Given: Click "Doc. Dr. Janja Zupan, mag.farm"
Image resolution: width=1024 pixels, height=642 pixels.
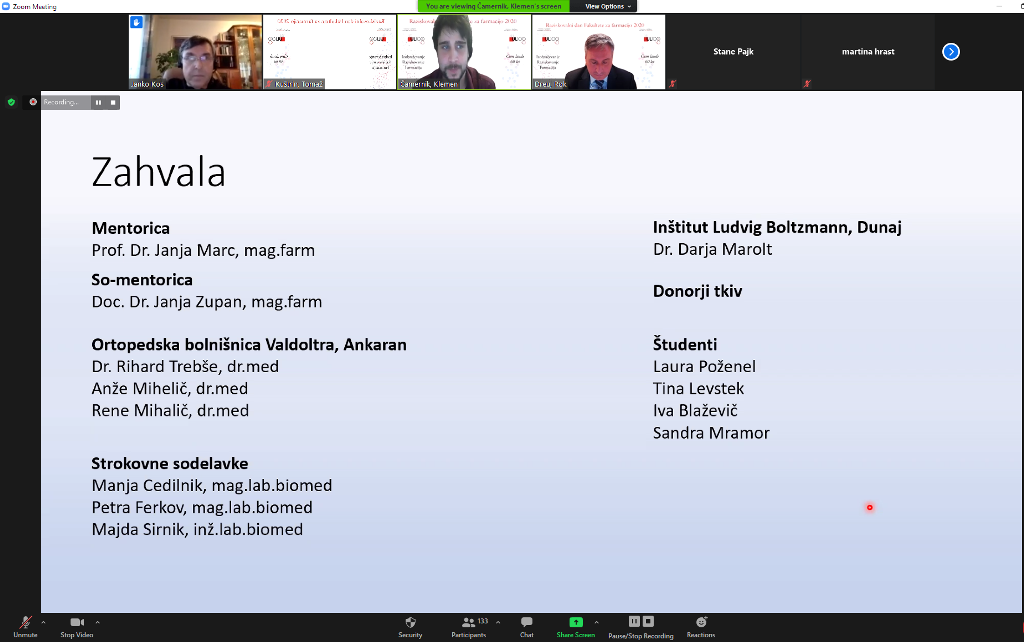Looking at the screenshot, I should tap(207, 302).
